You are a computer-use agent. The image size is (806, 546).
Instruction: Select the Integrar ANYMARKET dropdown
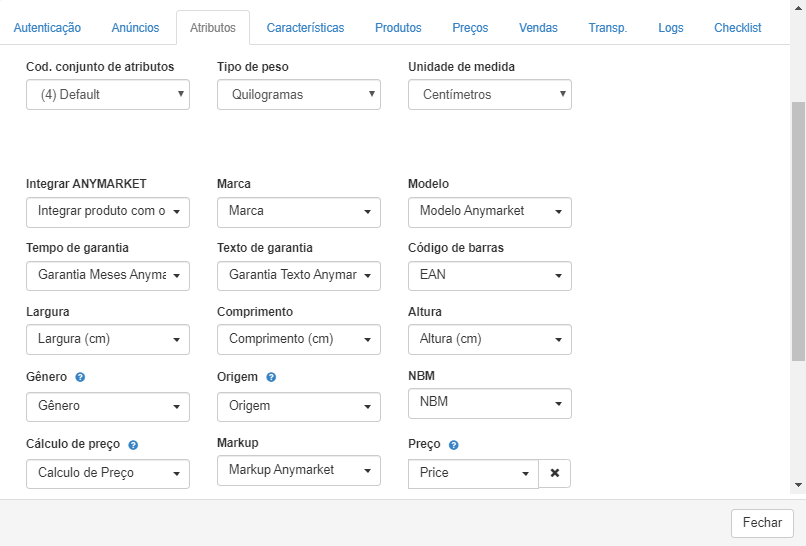[108, 212]
